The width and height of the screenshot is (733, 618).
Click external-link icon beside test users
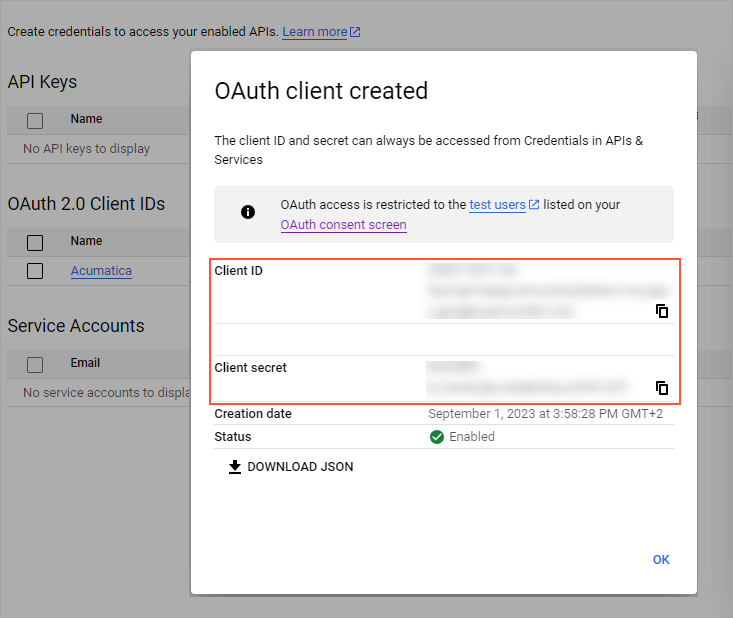pos(534,205)
